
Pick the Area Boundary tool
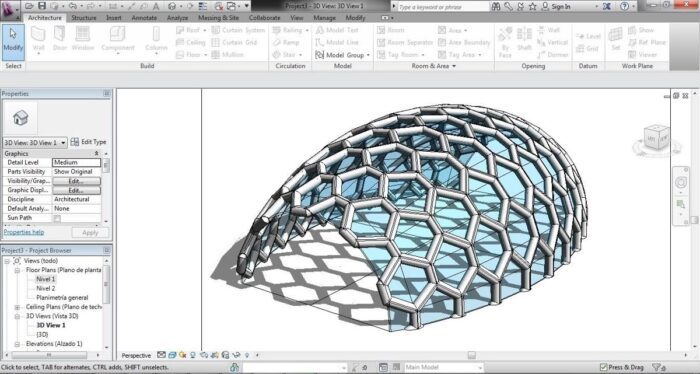[x=464, y=42]
